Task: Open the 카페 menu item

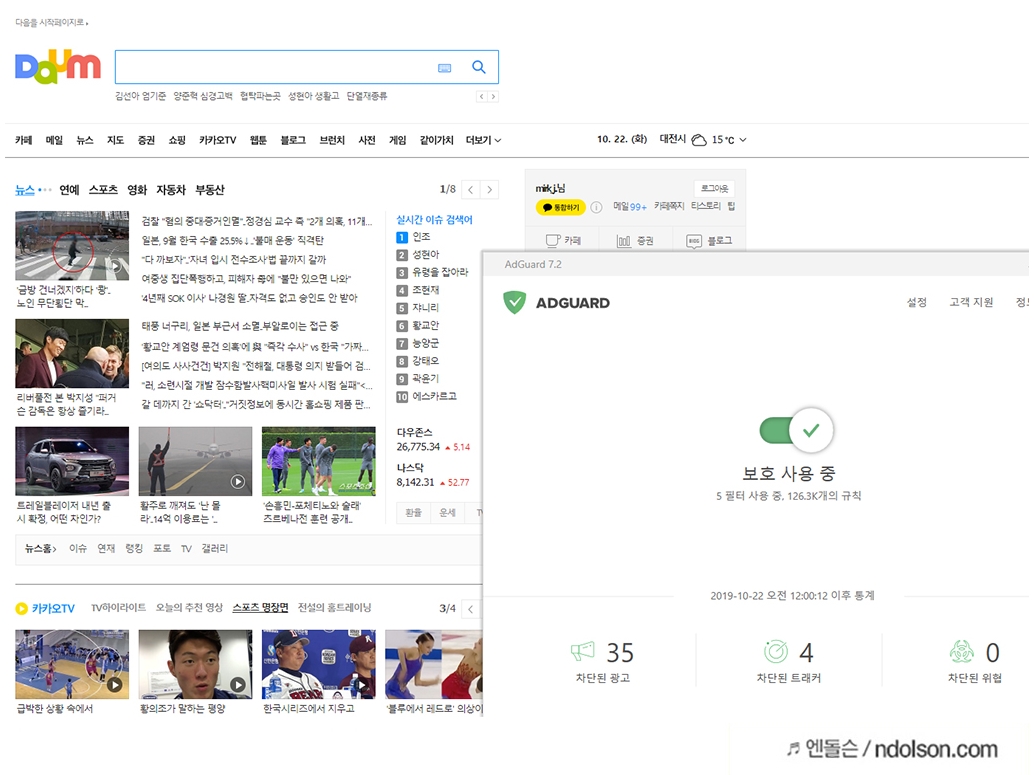Action: pos(24,140)
